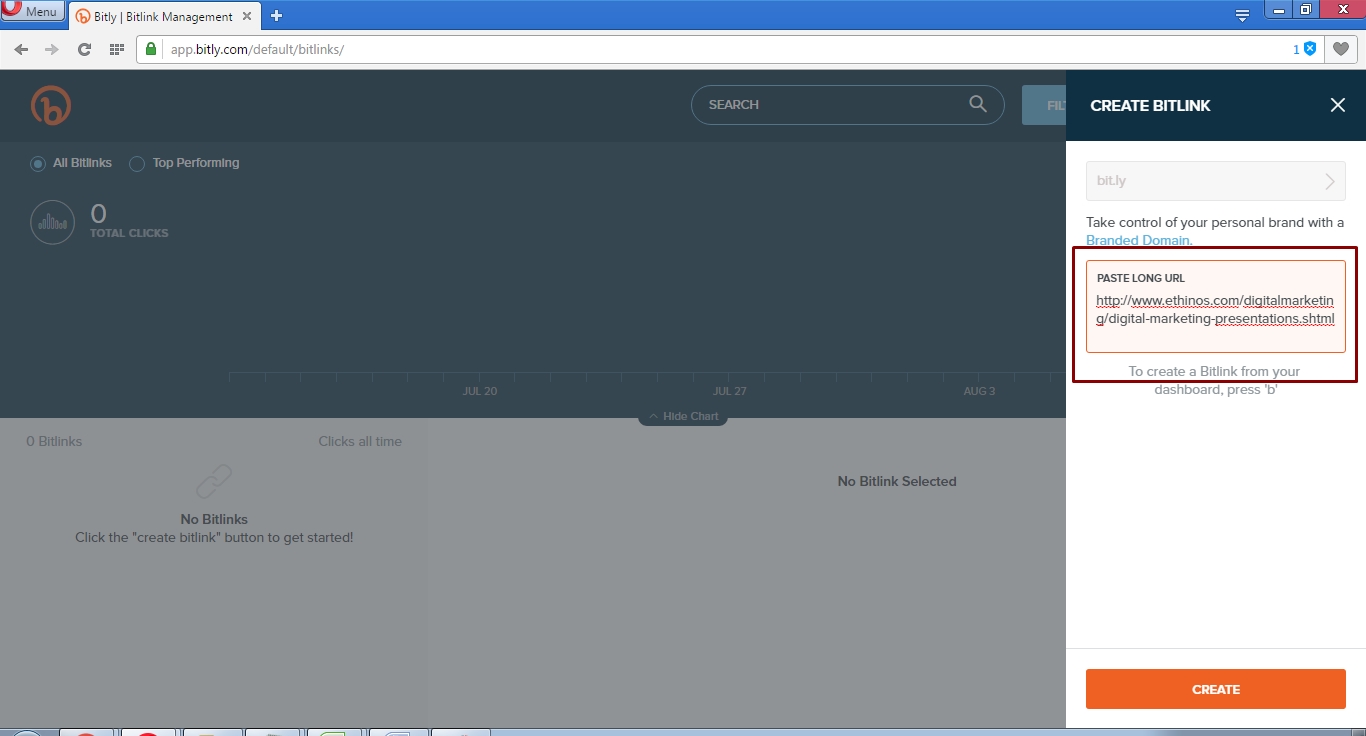Go back with the browser back arrow
This screenshot has width=1366, height=736.
click(x=21, y=49)
